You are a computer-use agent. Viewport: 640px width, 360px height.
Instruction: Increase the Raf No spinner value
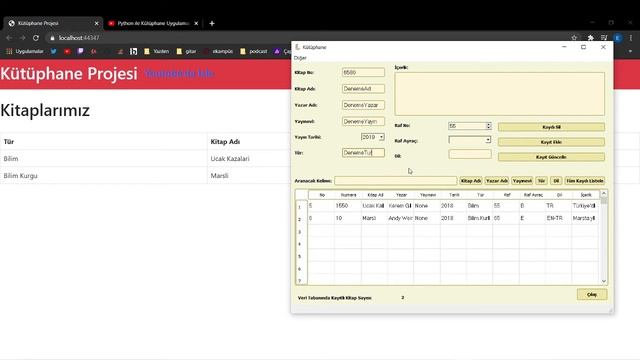[488, 124]
